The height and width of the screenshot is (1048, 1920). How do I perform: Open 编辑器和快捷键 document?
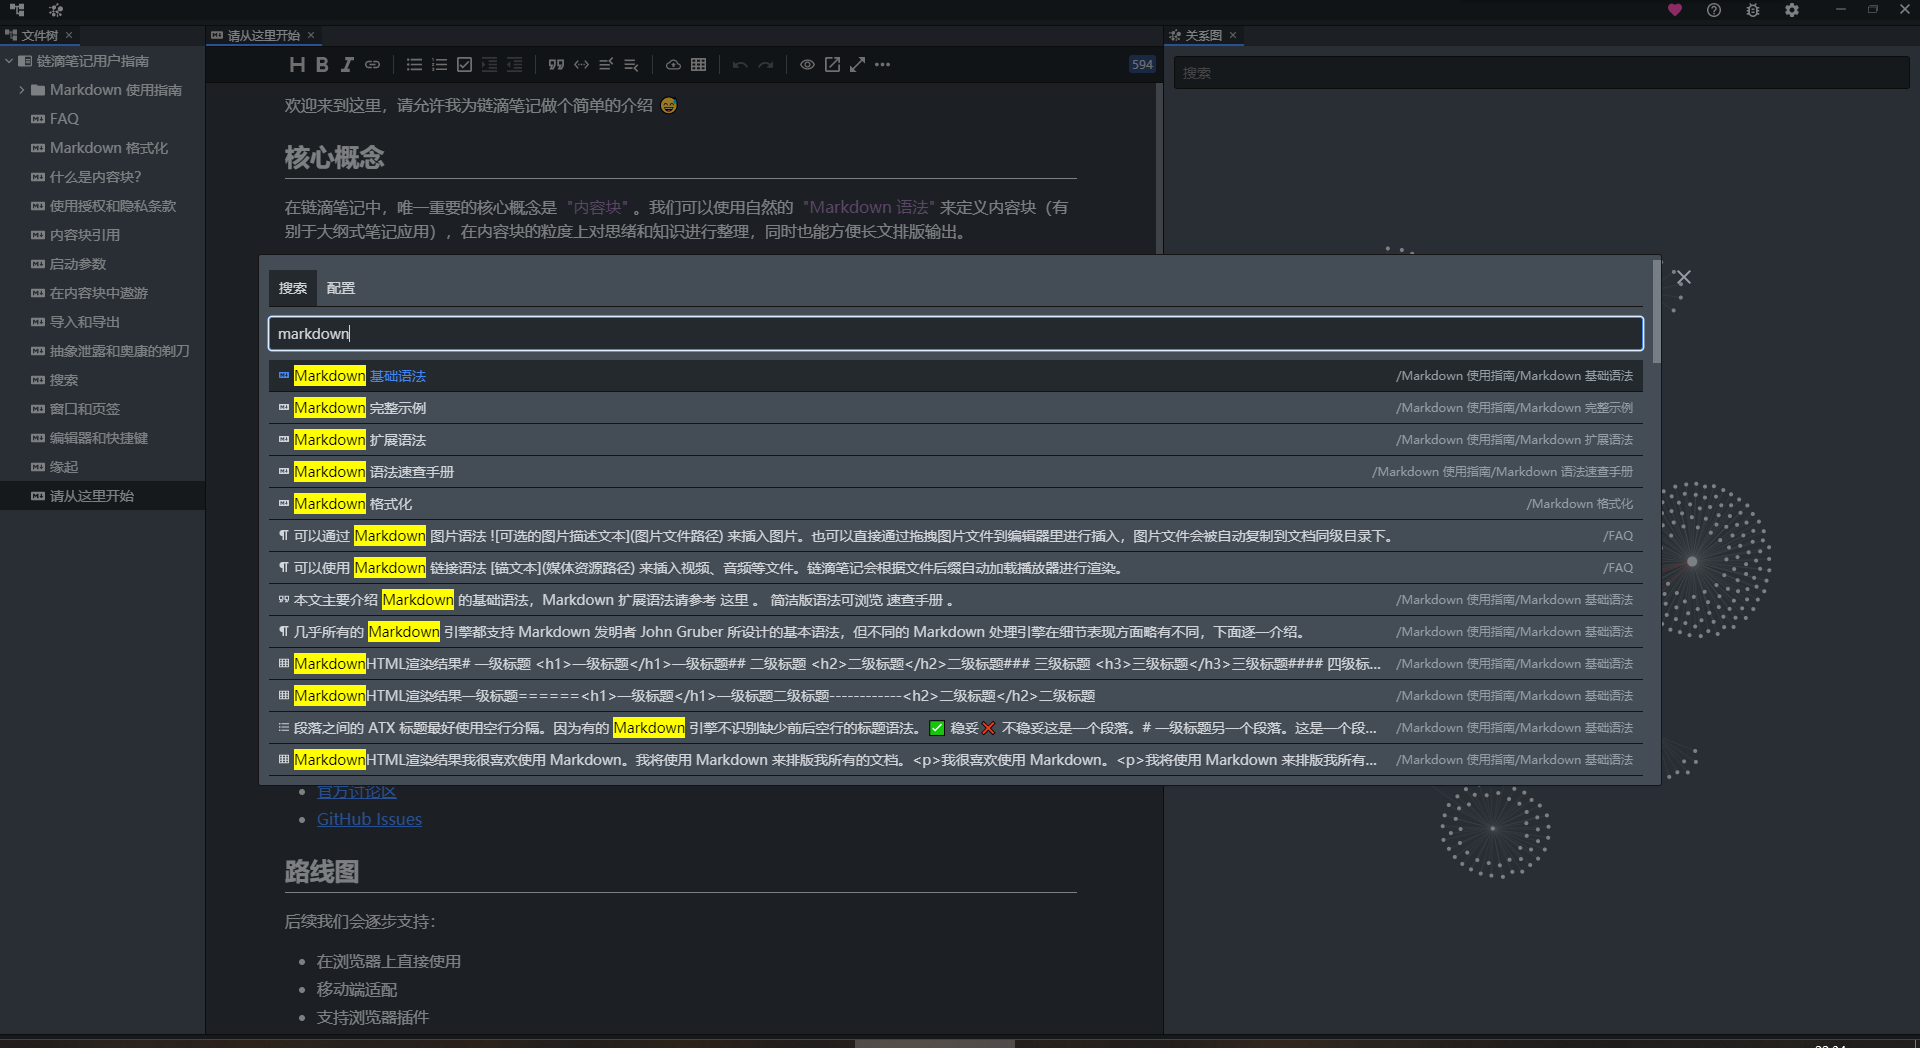[102, 438]
